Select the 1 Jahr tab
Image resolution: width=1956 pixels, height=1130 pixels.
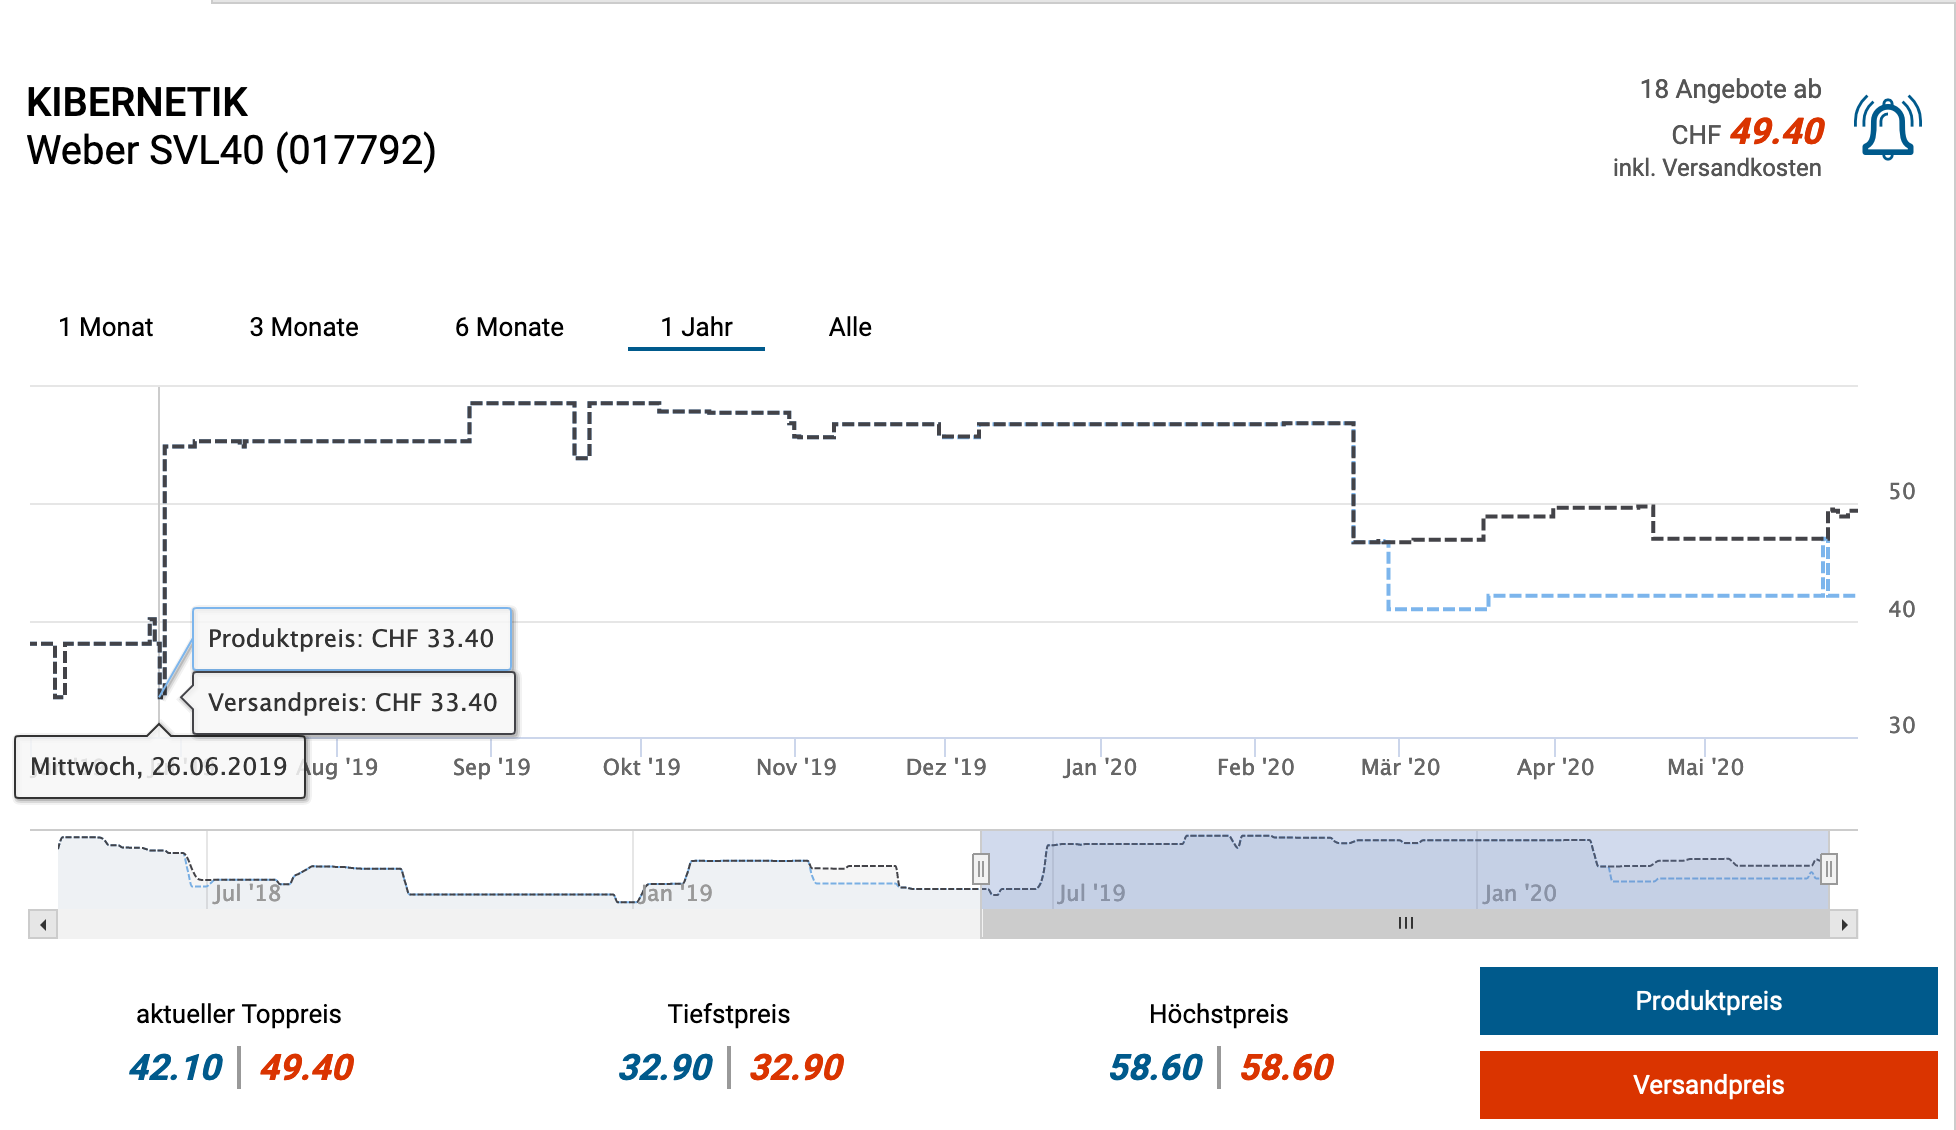(x=696, y=327)
